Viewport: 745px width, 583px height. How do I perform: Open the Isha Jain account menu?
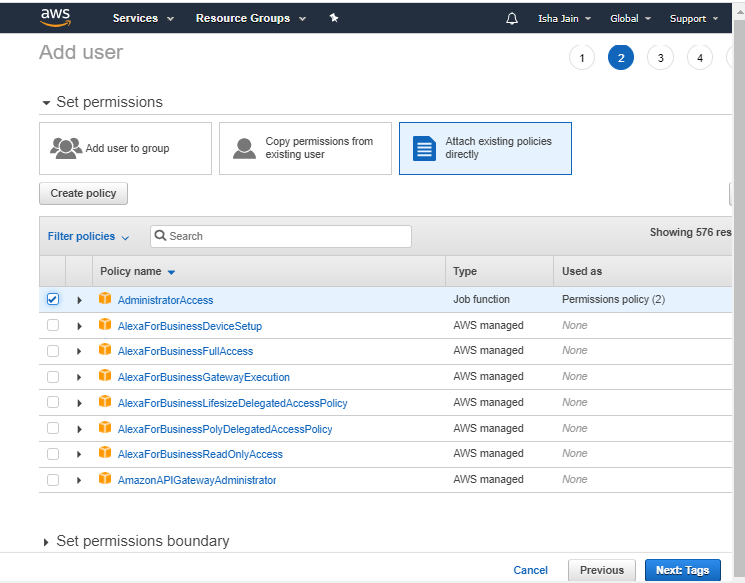tap(564, 19)
